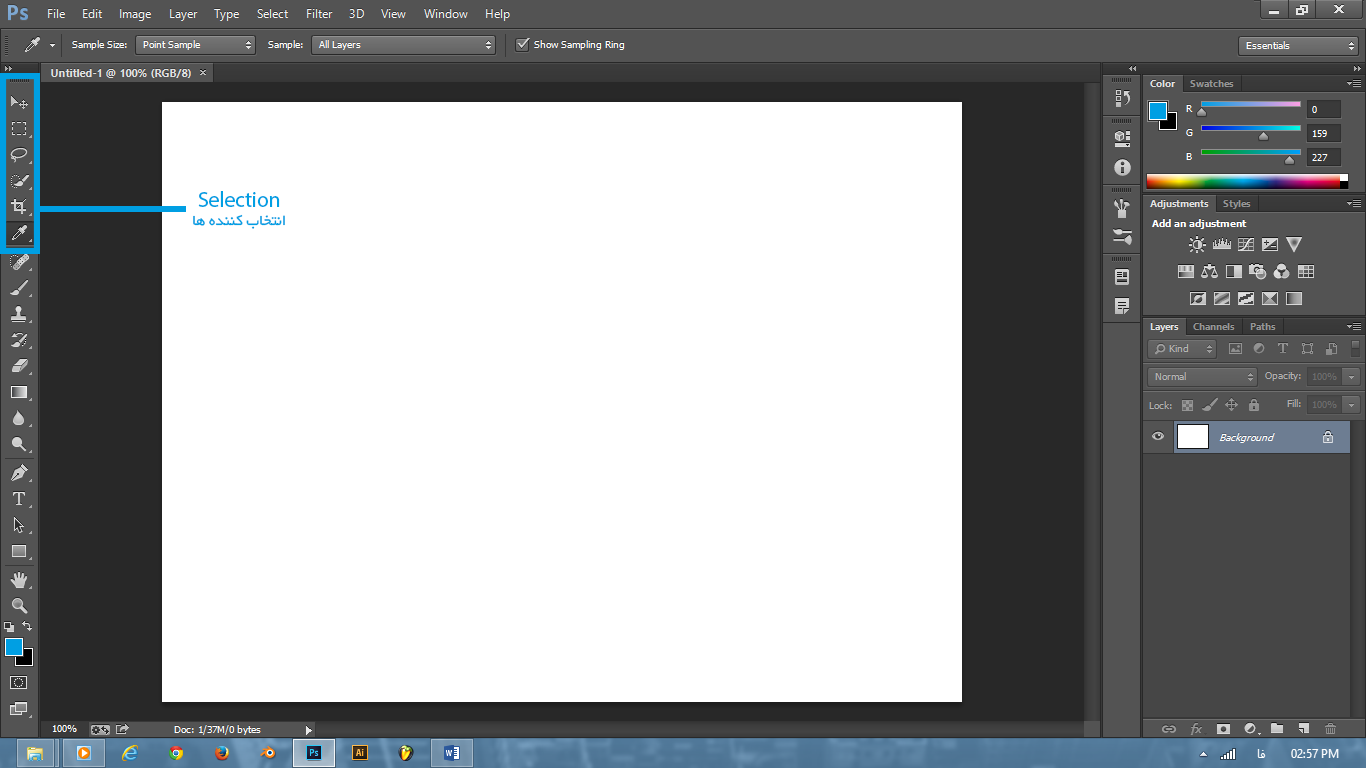Uncheck Show Sampling Ring
1366x768 pixels.
522,44
